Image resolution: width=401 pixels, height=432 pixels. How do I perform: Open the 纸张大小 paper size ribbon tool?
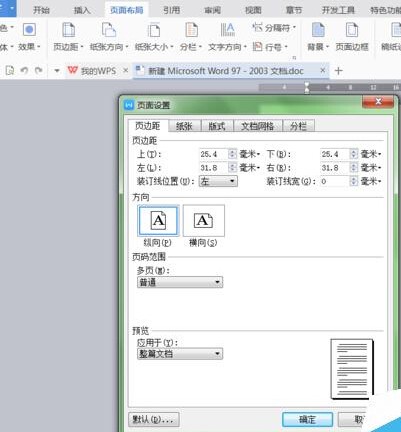[154, 37]
